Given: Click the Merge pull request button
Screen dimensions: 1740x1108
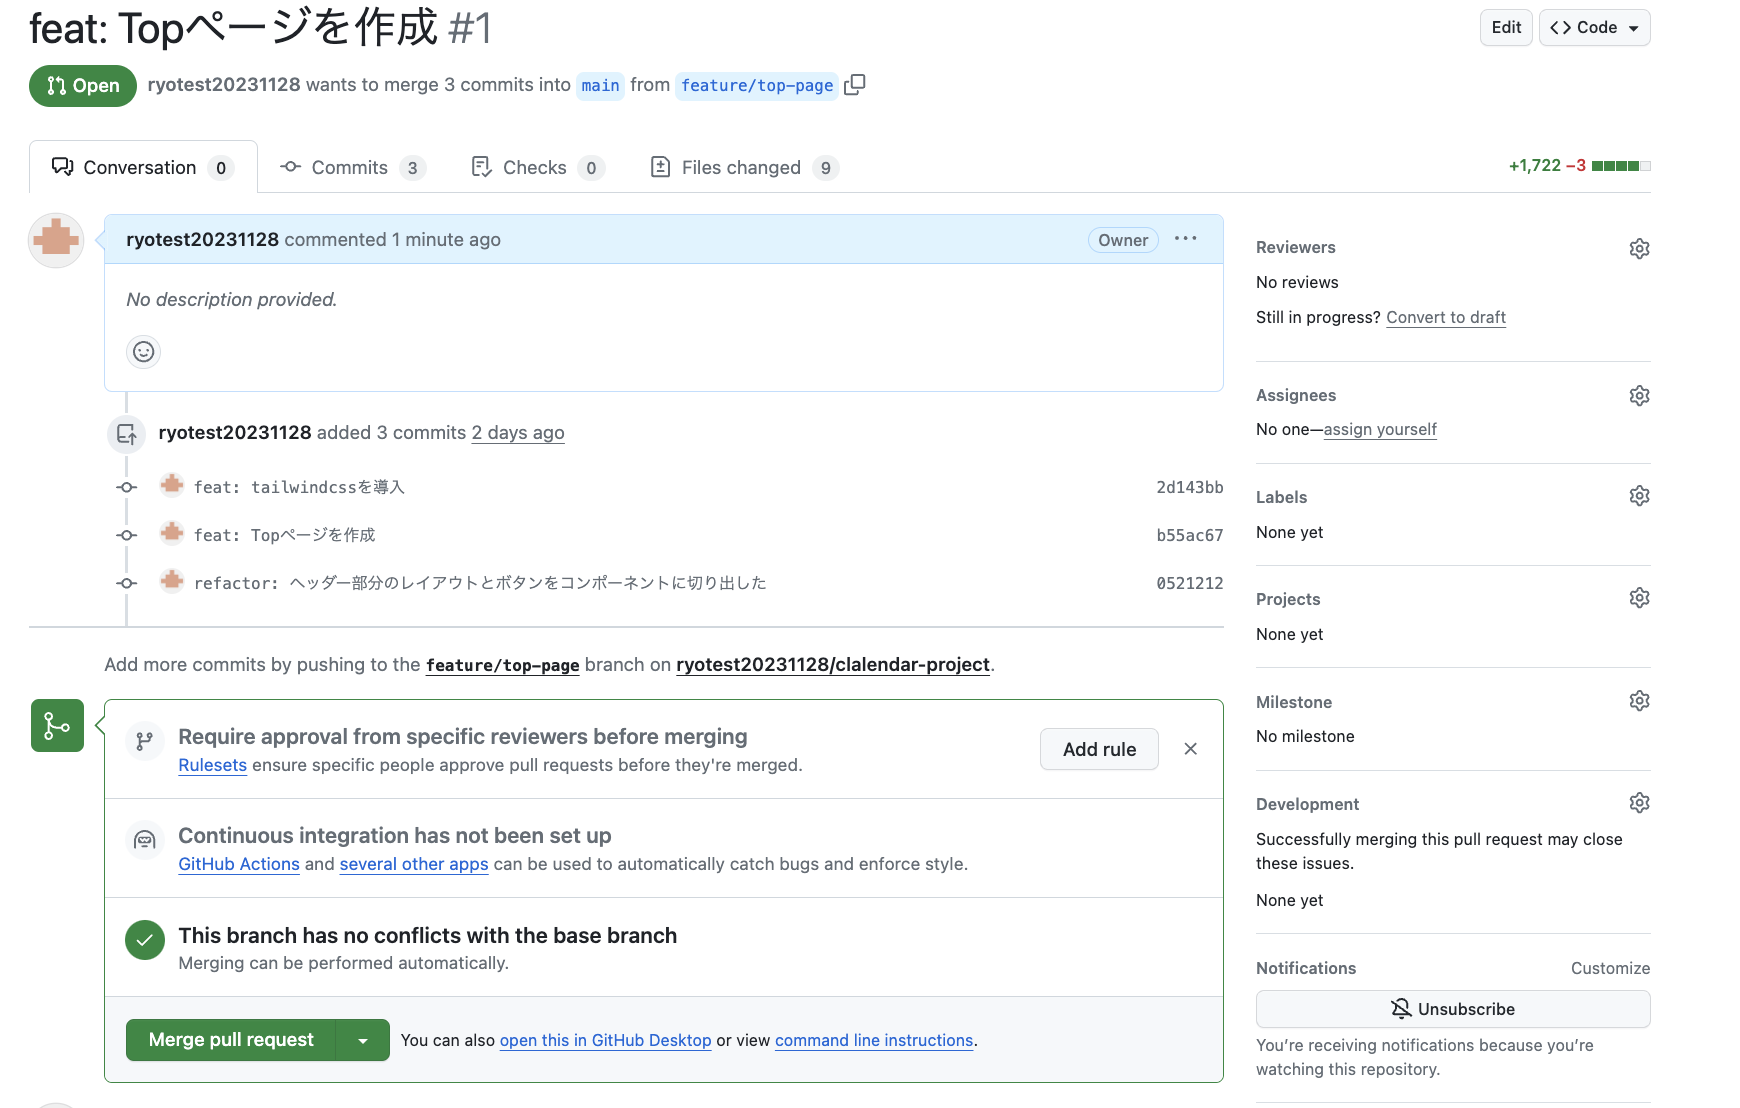Looking at the screenshot, I should [x=231, y=1040].
